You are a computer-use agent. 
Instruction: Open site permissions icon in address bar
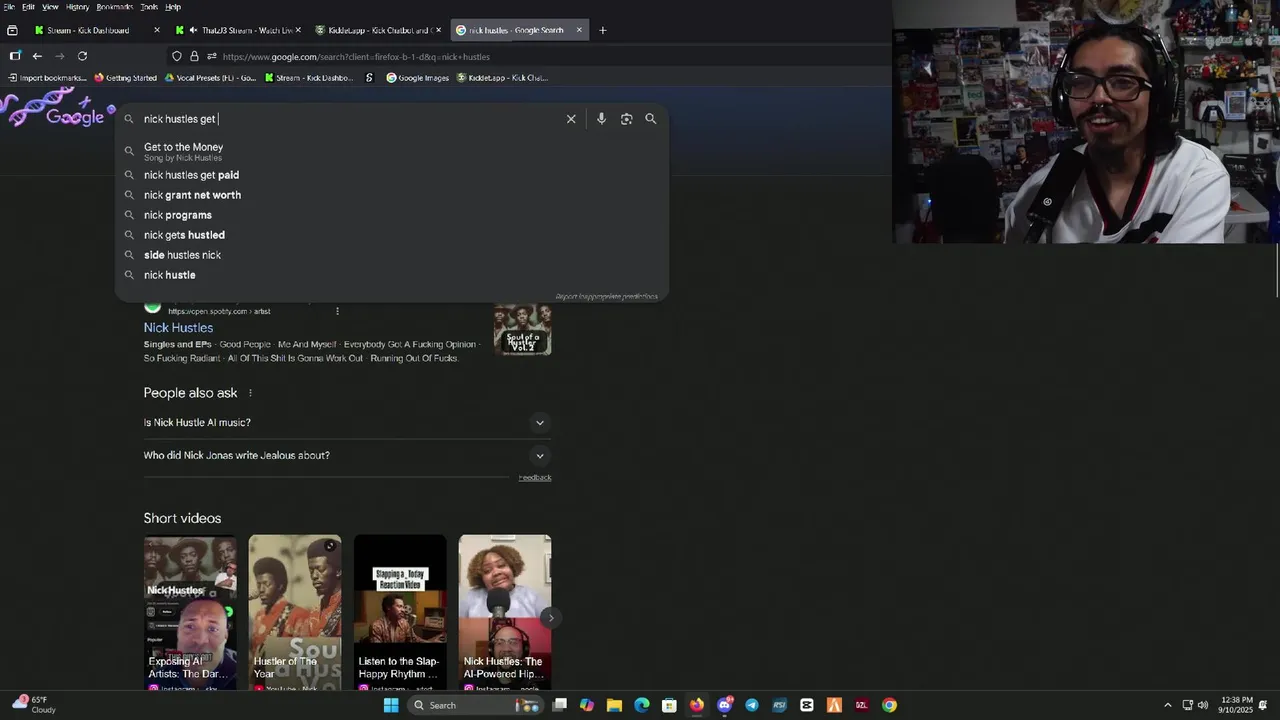click(x=210, y=56)
